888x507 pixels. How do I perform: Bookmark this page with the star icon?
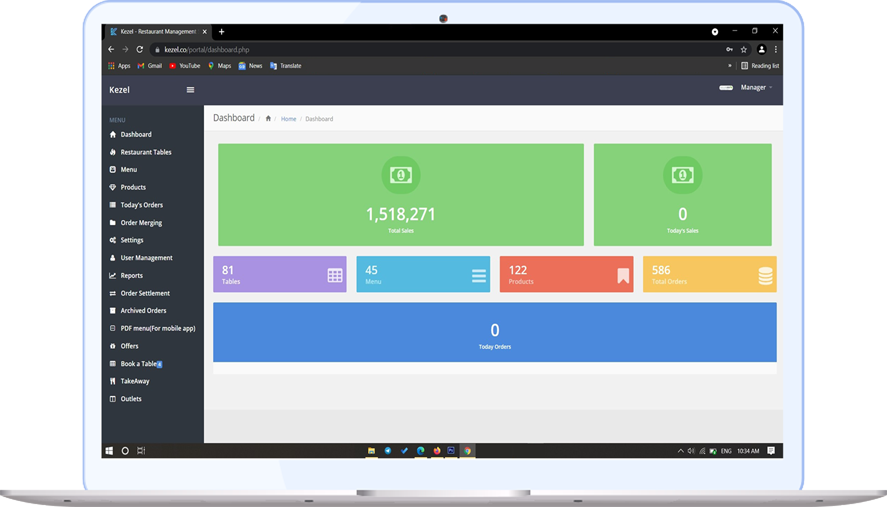(743, 49)
